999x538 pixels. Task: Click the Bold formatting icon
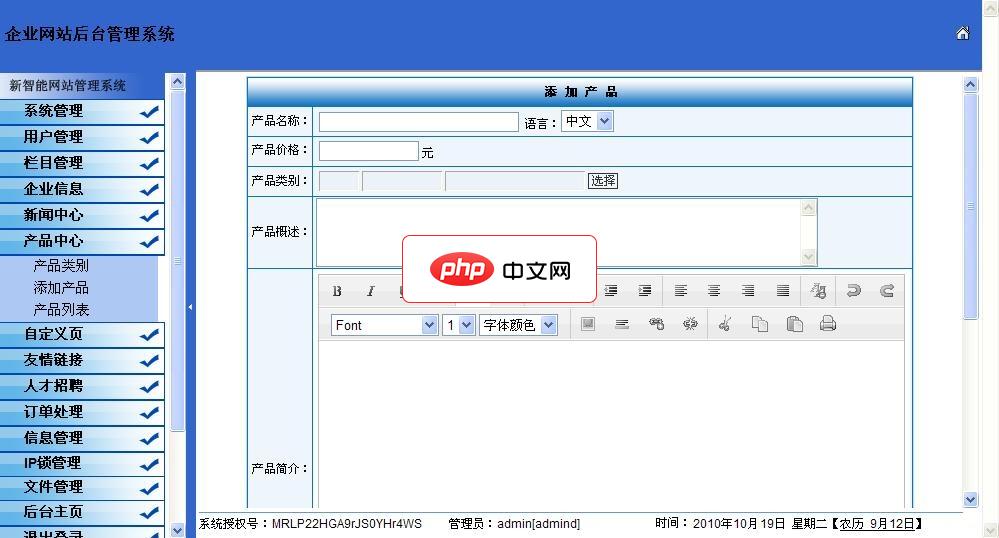coord(337,291)
